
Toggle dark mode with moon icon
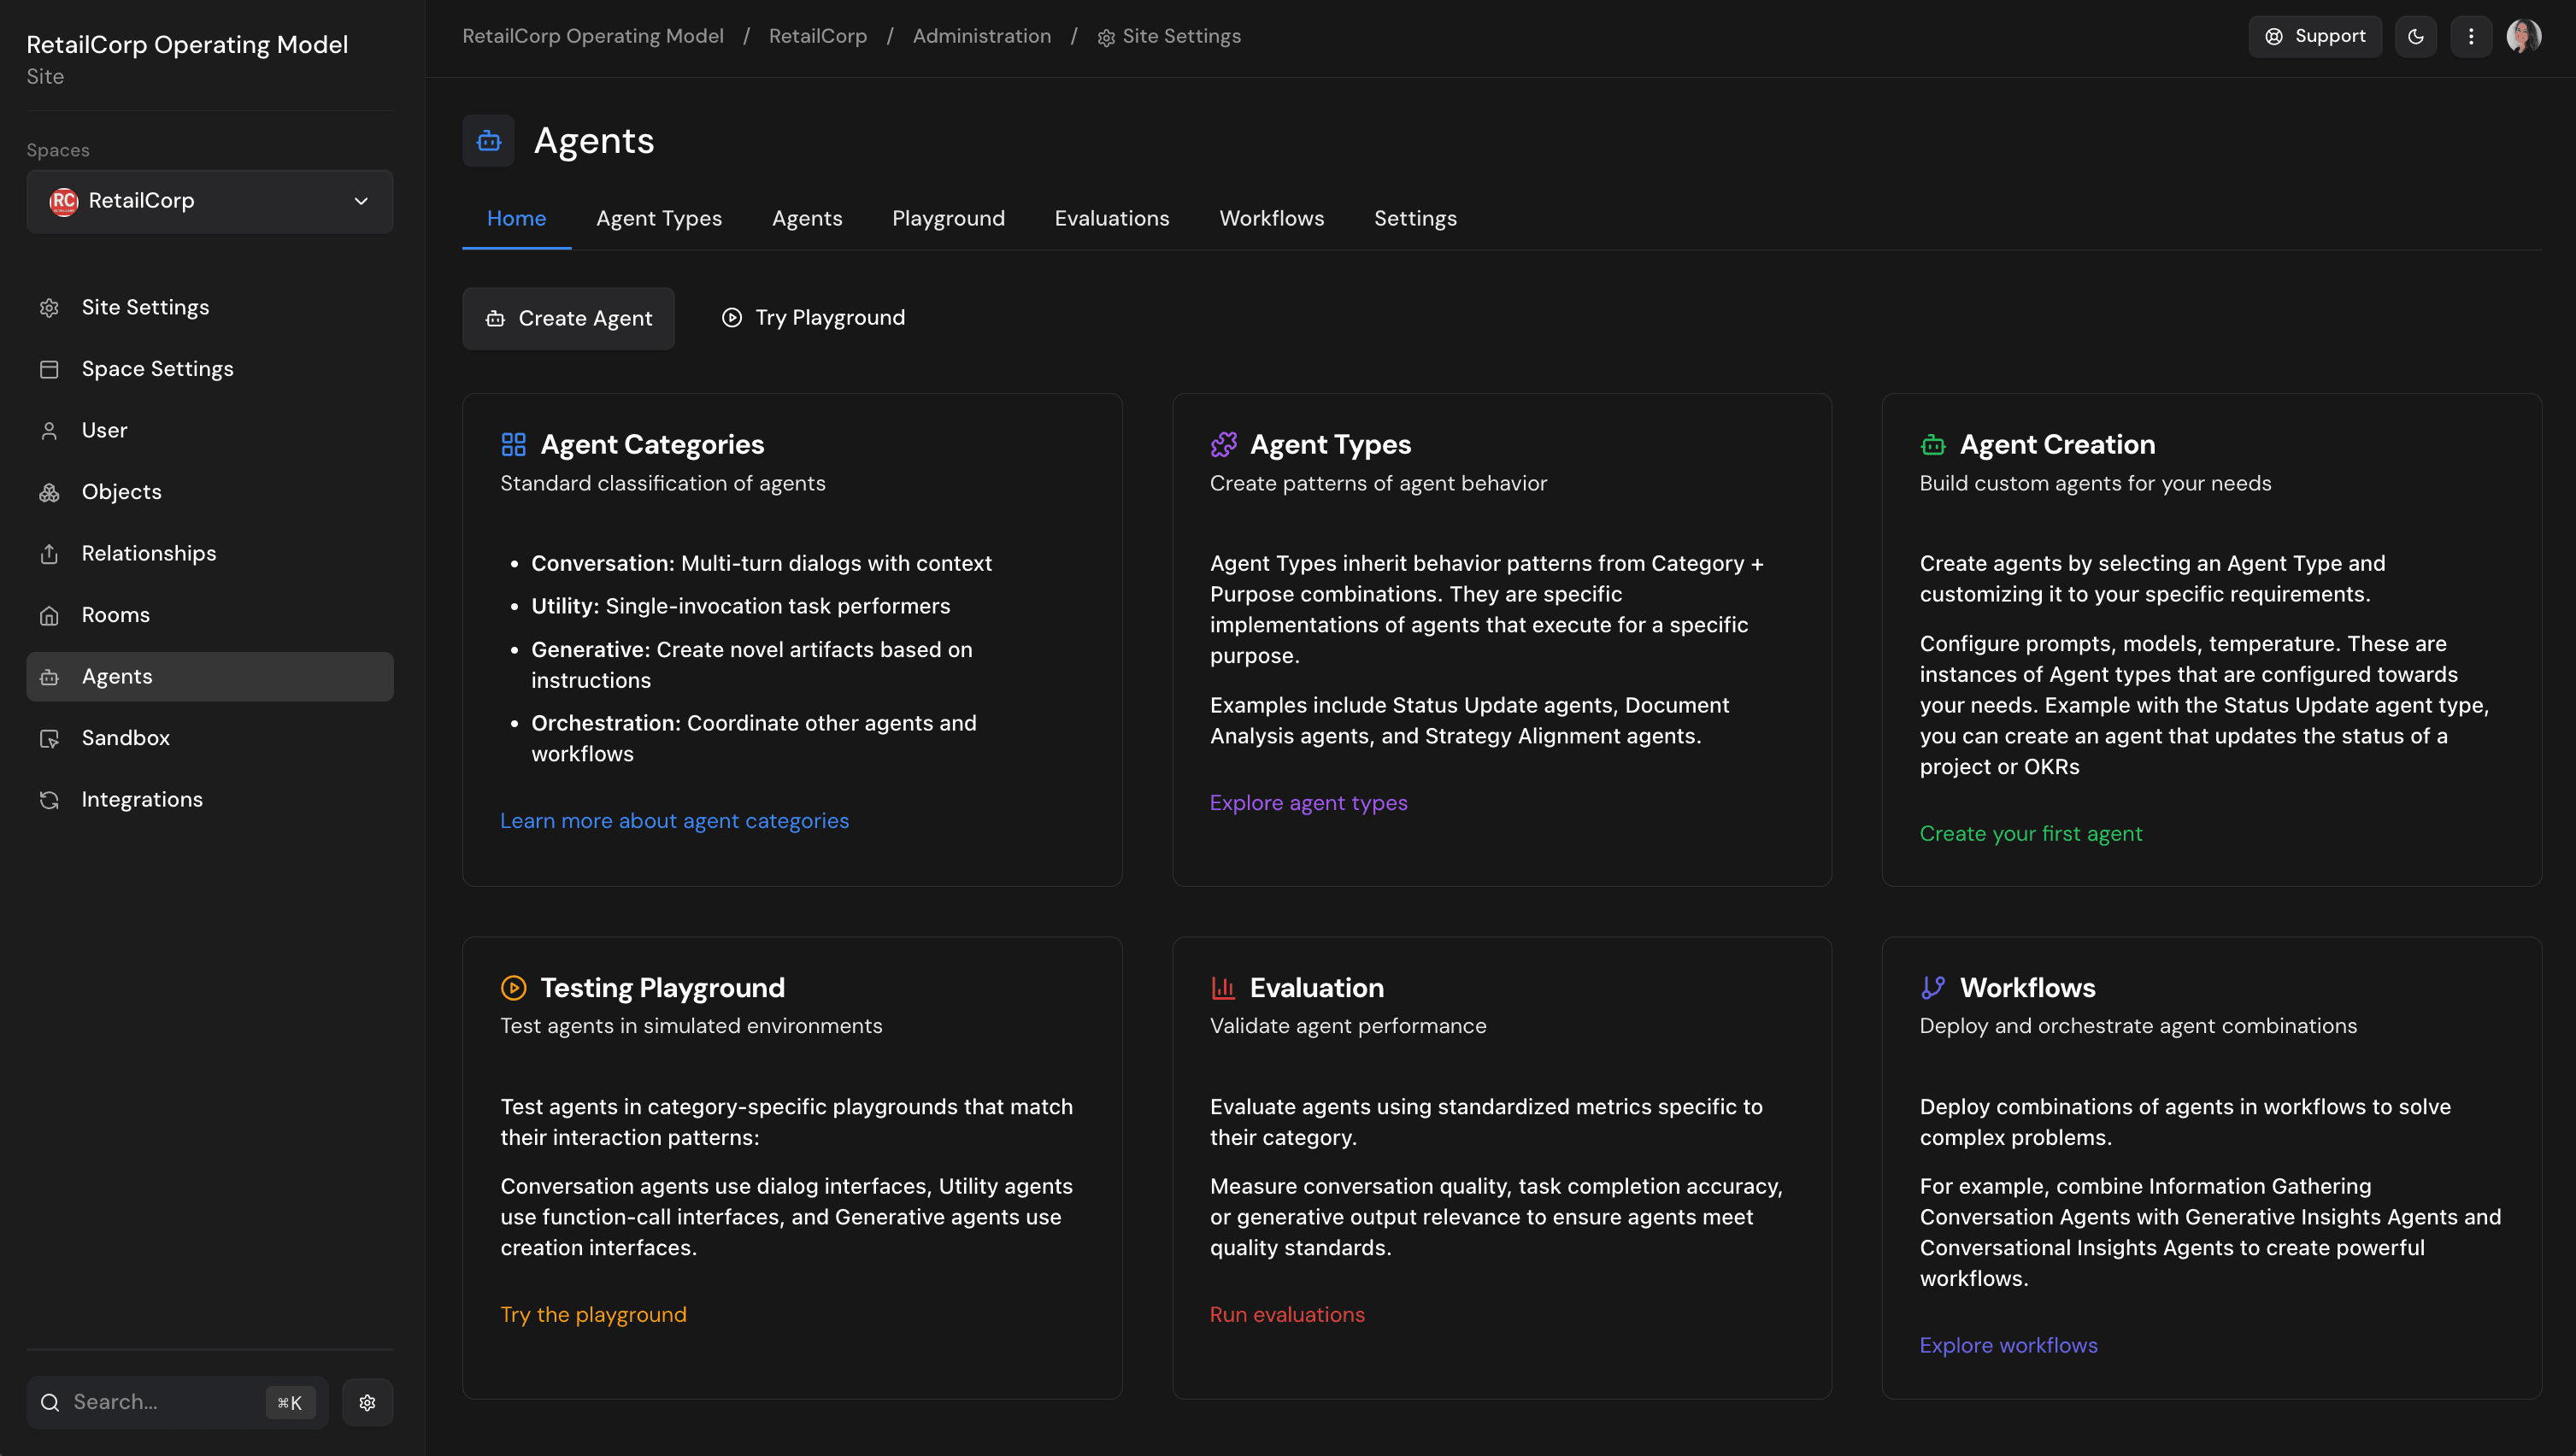pos(2415,37)
